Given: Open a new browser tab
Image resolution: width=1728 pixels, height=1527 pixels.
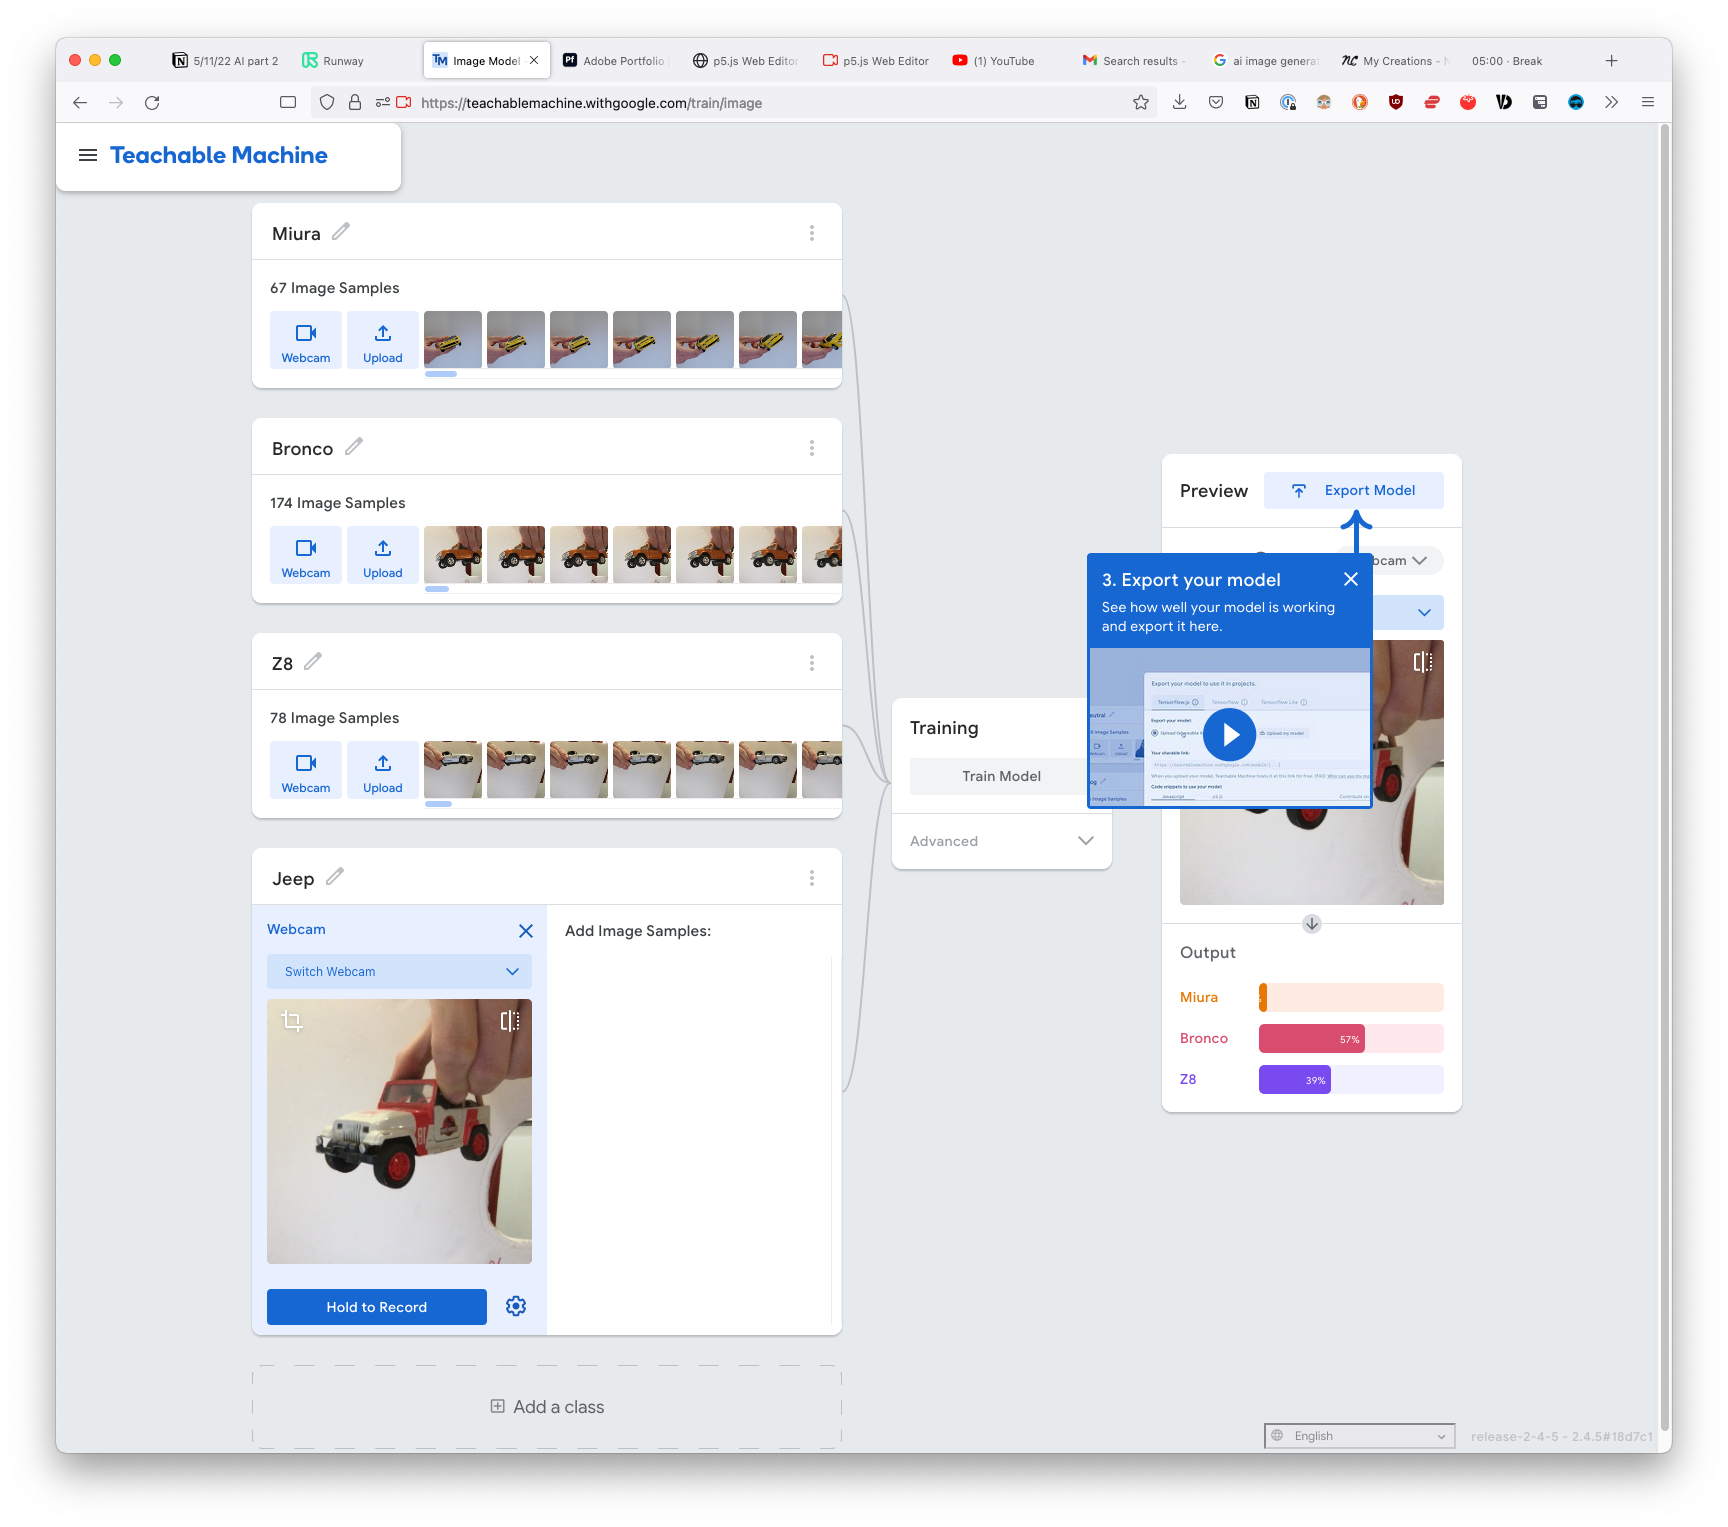Looking at the screenshot, I should pyautogui.click(x=1611, y=61).
